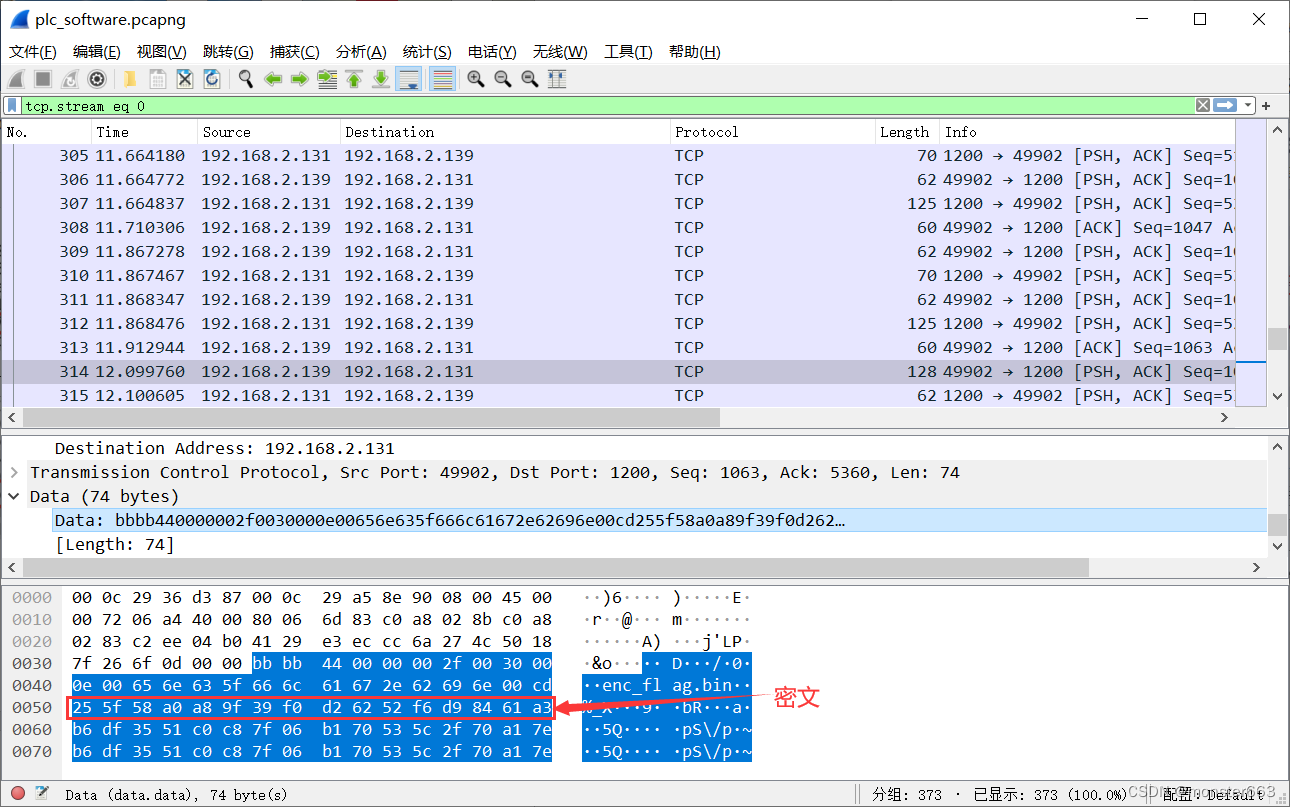Sort packets by Info column
This screenshot has height=807, width=1290.
click(1088, 132)
